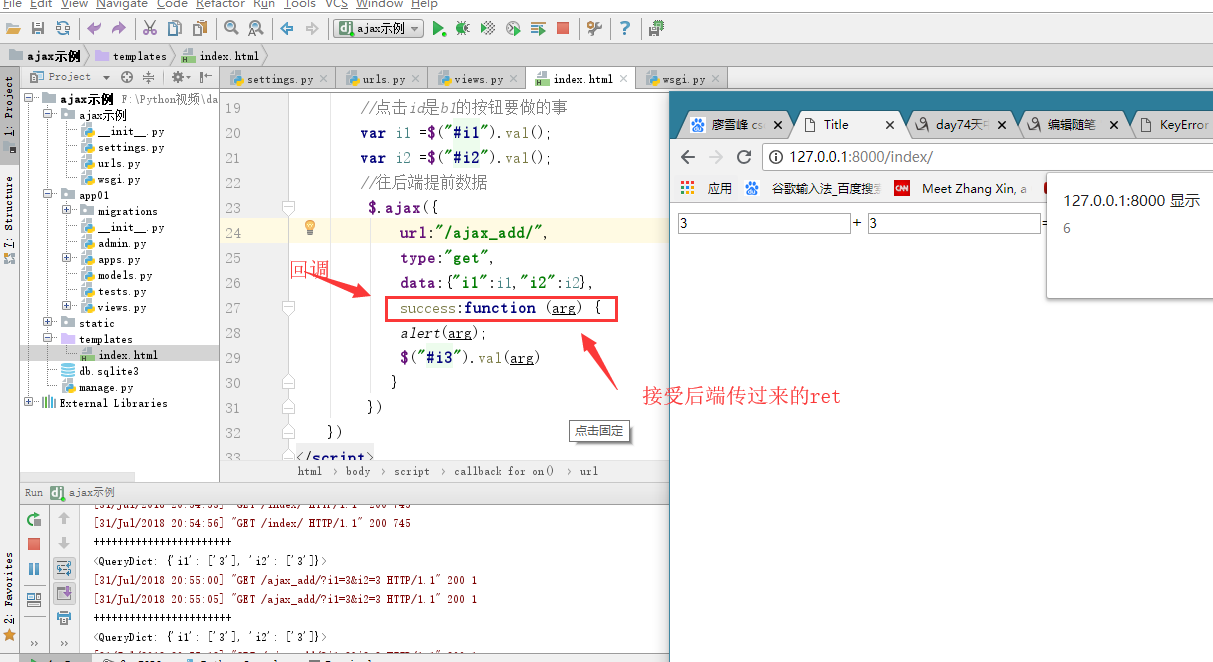Image resolution: width=1213 pixels, height=662 pixels.
Task: Select db.sqlite3 in the project tree
Action: [108, 371]
